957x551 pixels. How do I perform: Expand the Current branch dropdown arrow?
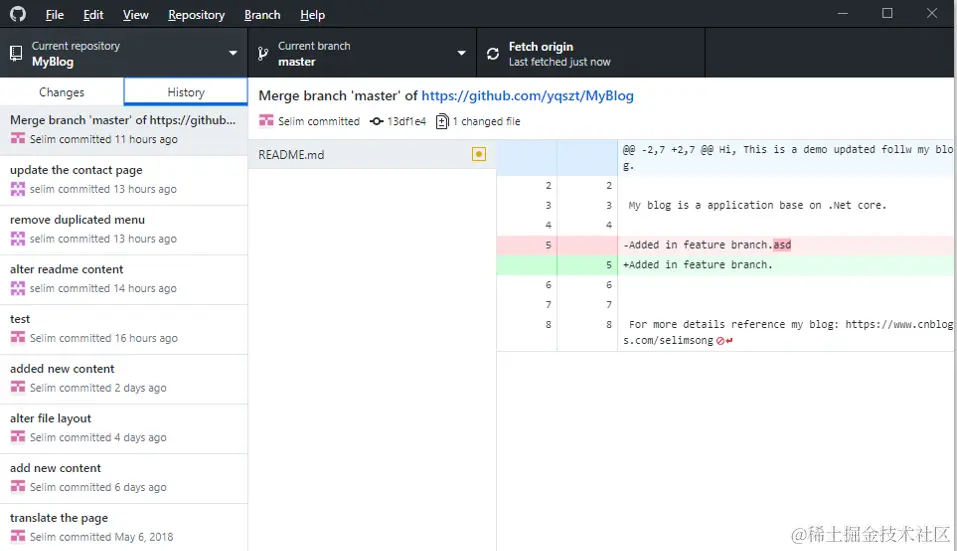(461, 53)
